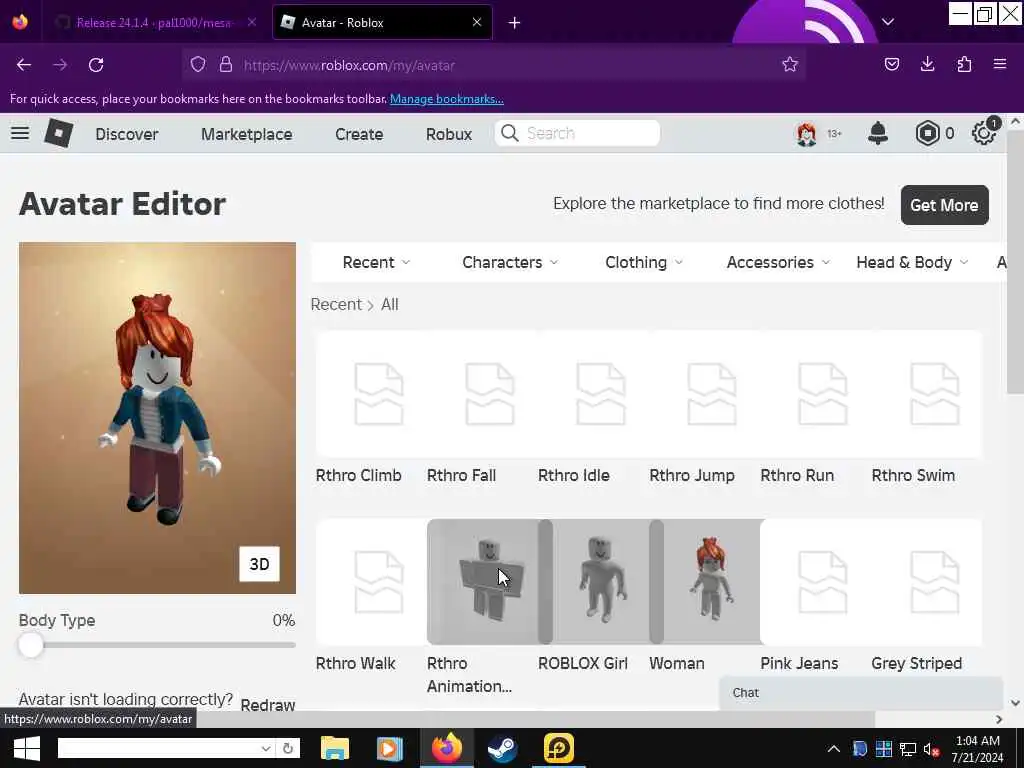Switch to the Release 24.1.4 tab
The width and height of the screenshot is (1024, 768).
click(155, 23)
